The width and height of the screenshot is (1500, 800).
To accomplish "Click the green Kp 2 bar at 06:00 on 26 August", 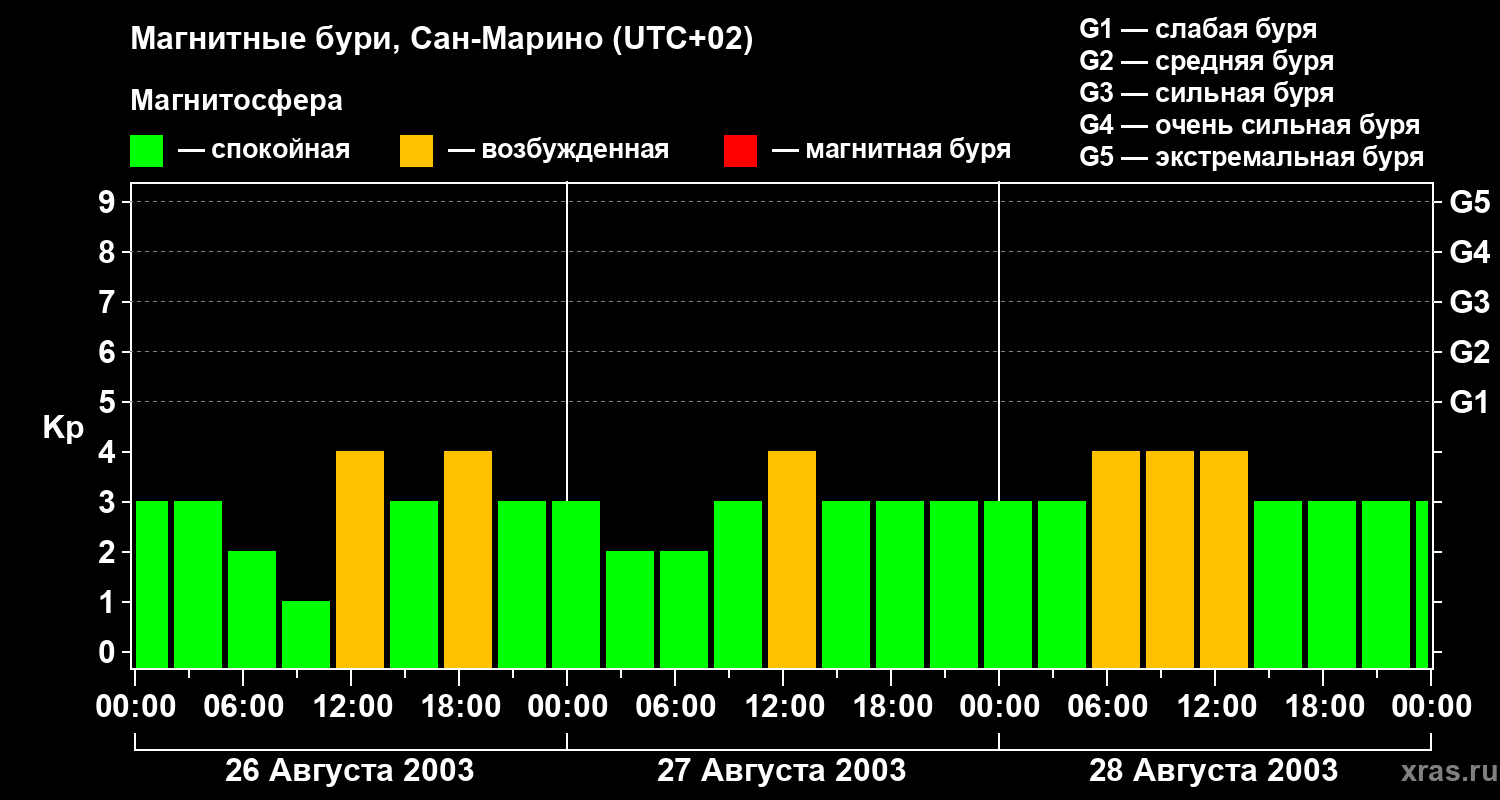I will point(252,610).
